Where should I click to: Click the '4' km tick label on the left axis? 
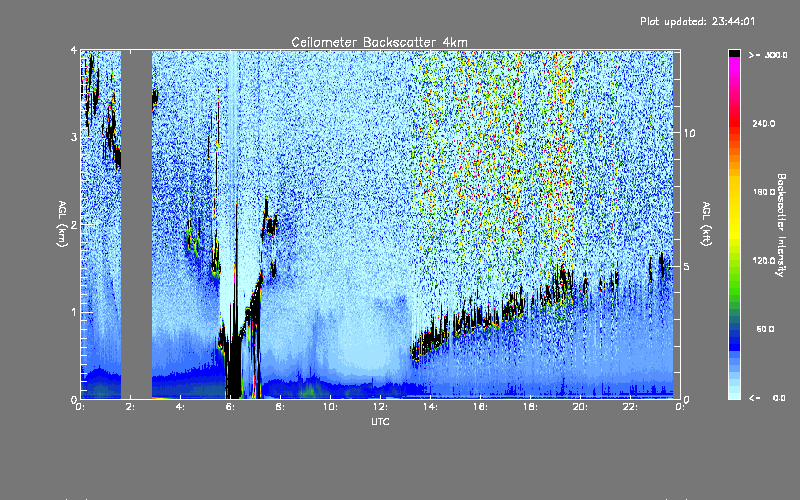point(74,50)
